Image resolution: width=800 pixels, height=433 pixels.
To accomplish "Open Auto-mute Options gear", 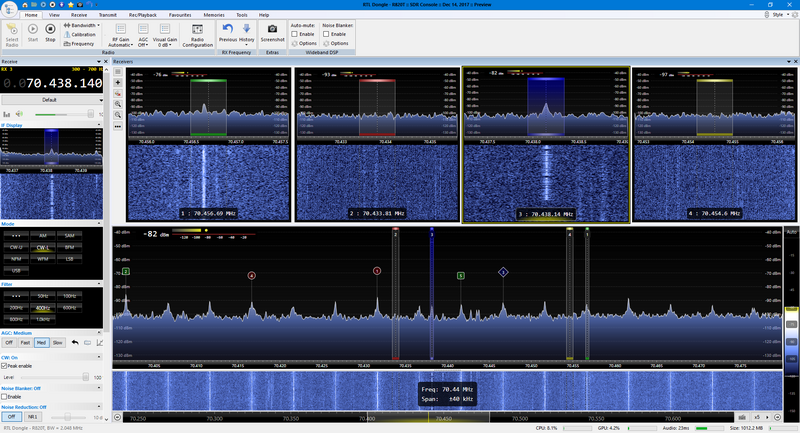I will coord(304,43).
